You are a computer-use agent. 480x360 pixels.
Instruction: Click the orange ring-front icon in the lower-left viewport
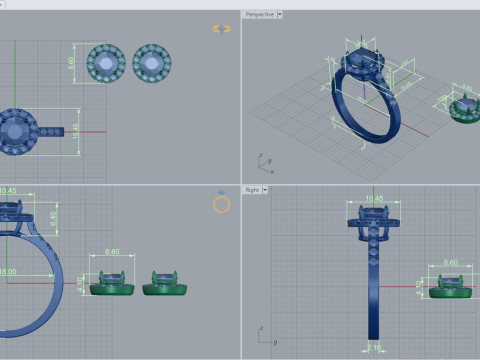[x=222, y=202]
